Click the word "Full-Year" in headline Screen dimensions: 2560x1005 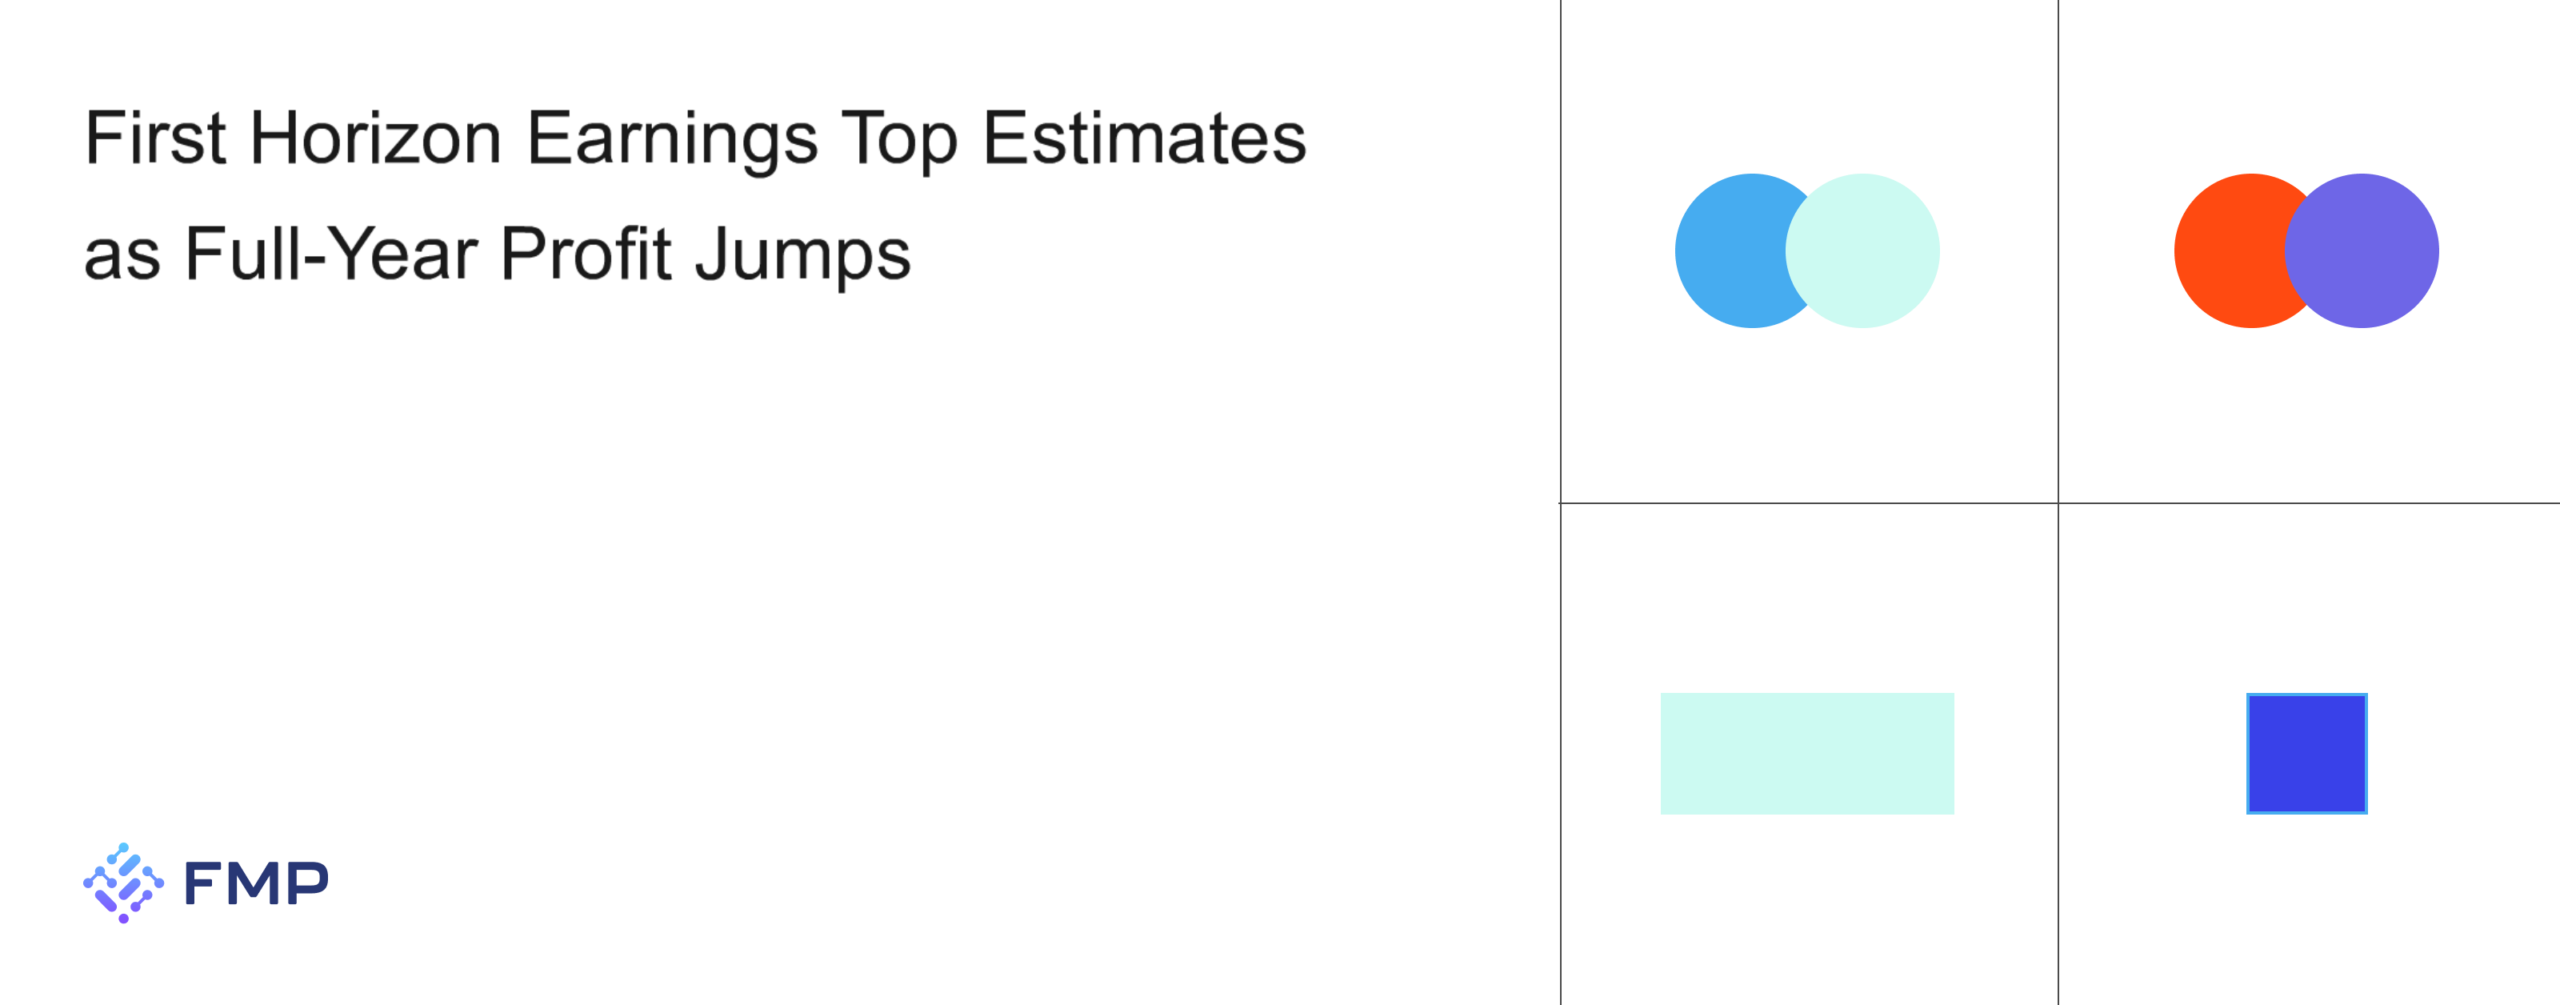pos(331,254)
